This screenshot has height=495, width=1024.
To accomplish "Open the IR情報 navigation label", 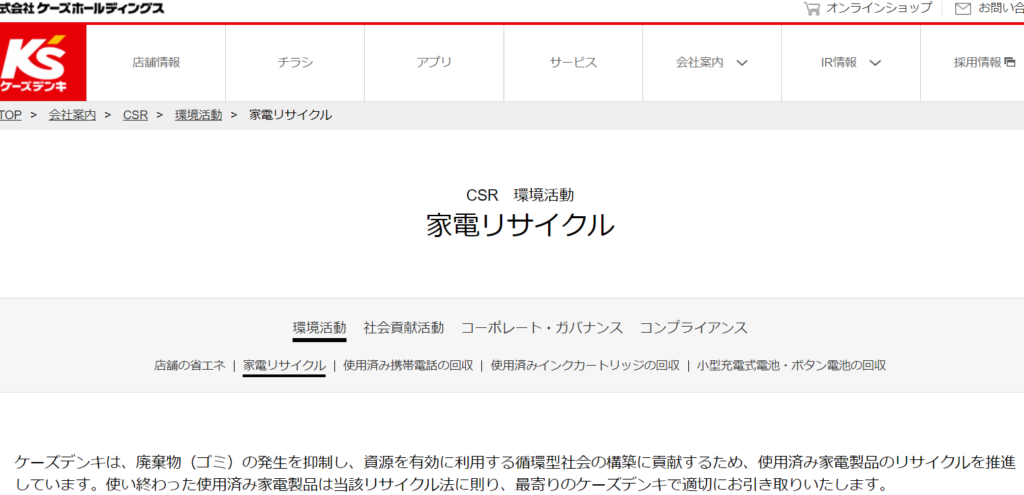I will pyautogui.click(x=839, y=63).
